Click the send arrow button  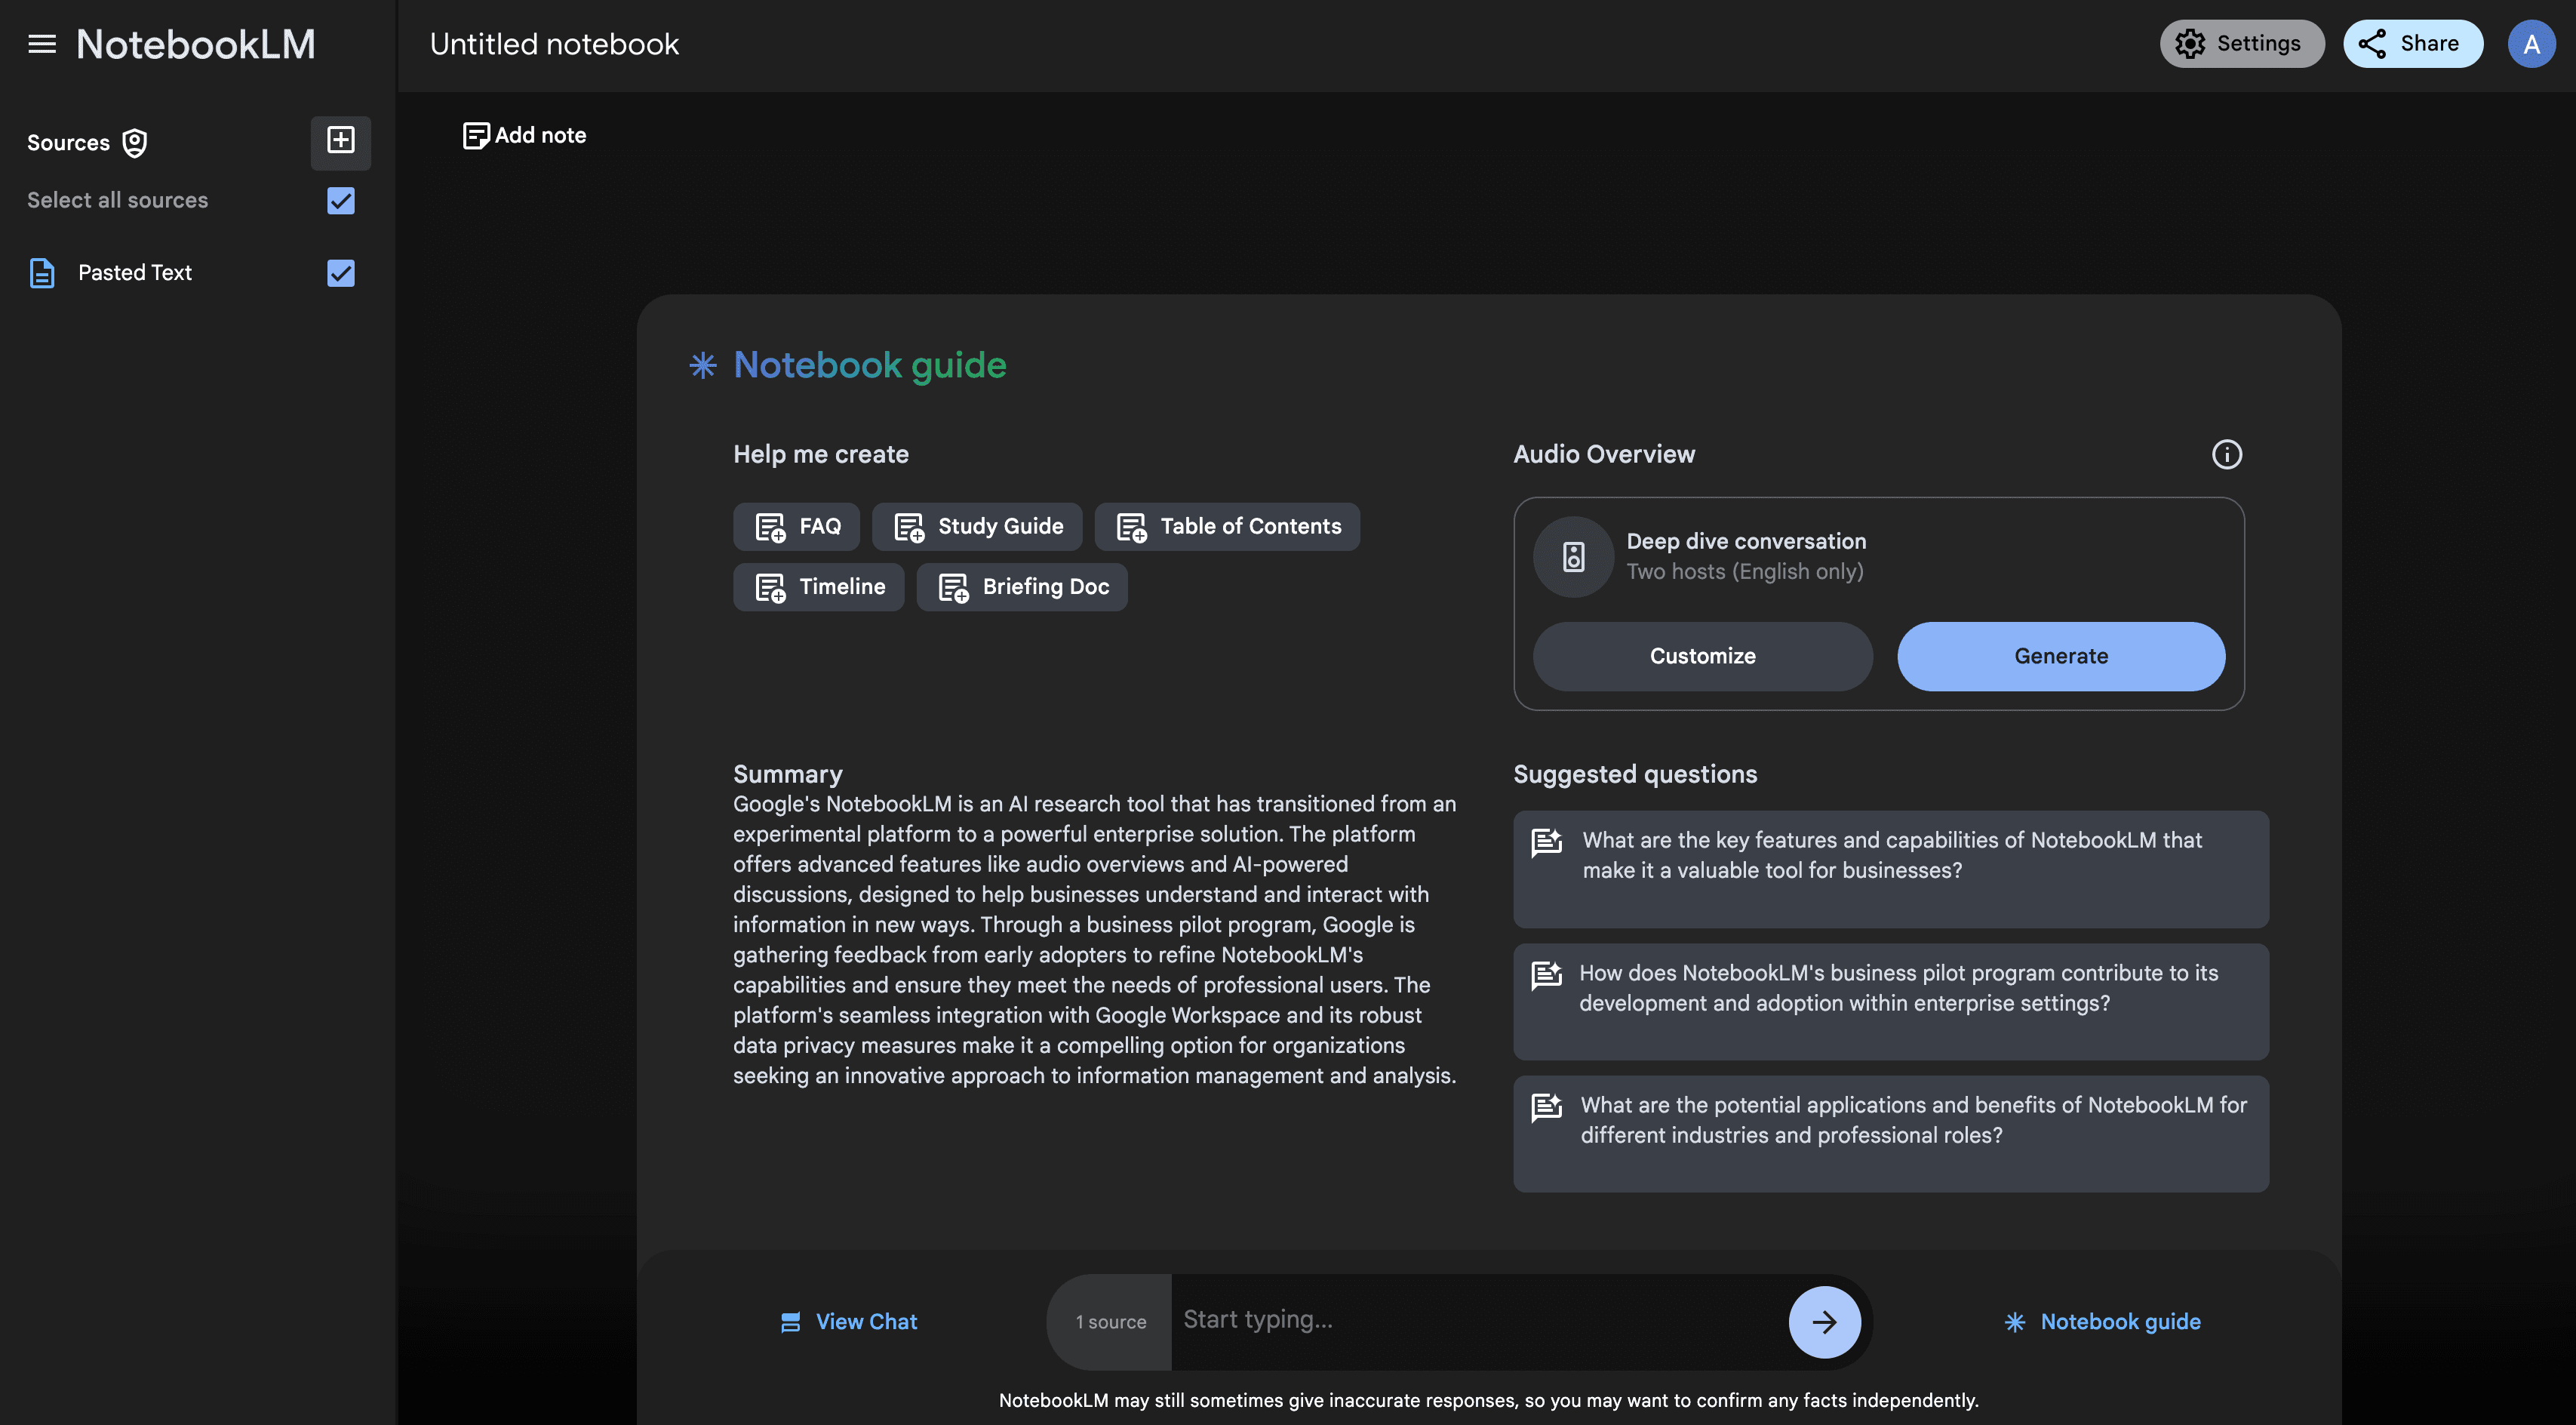tap(1824, 1322)
